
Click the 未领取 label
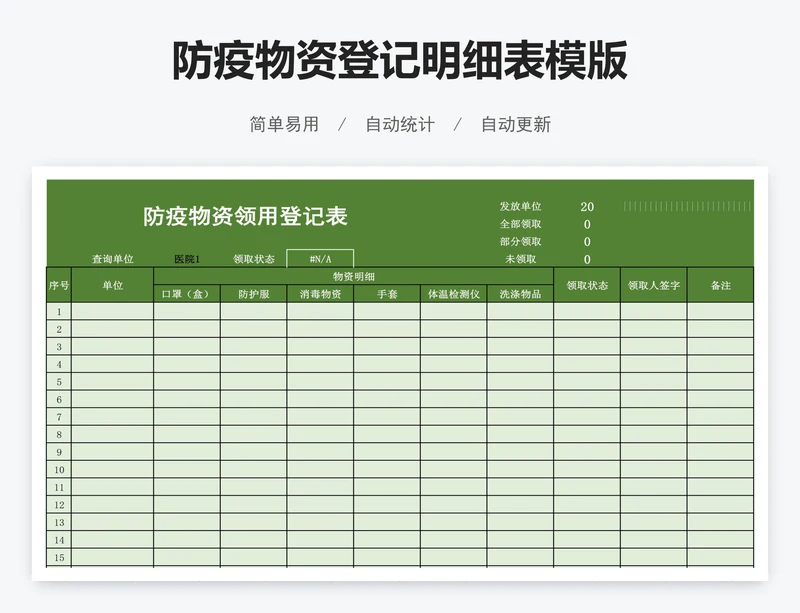[520, 259]
